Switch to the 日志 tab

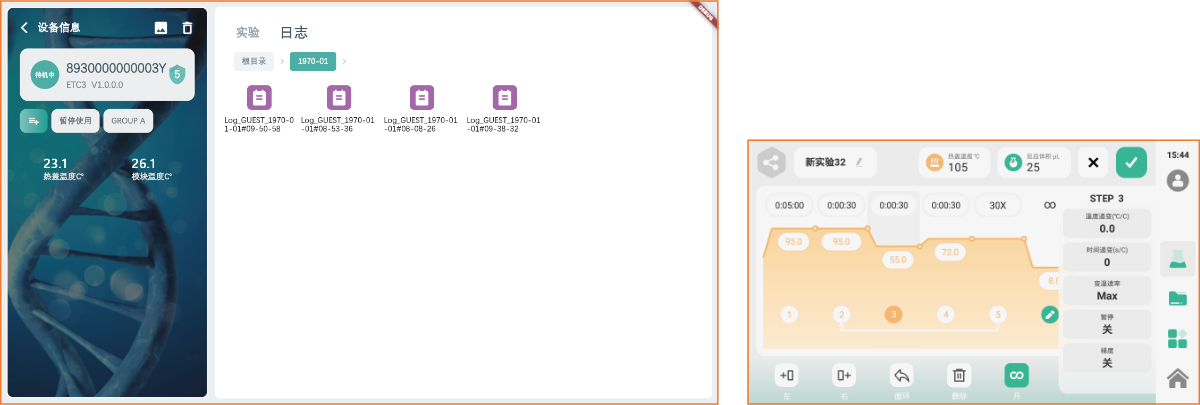point(293,32)
